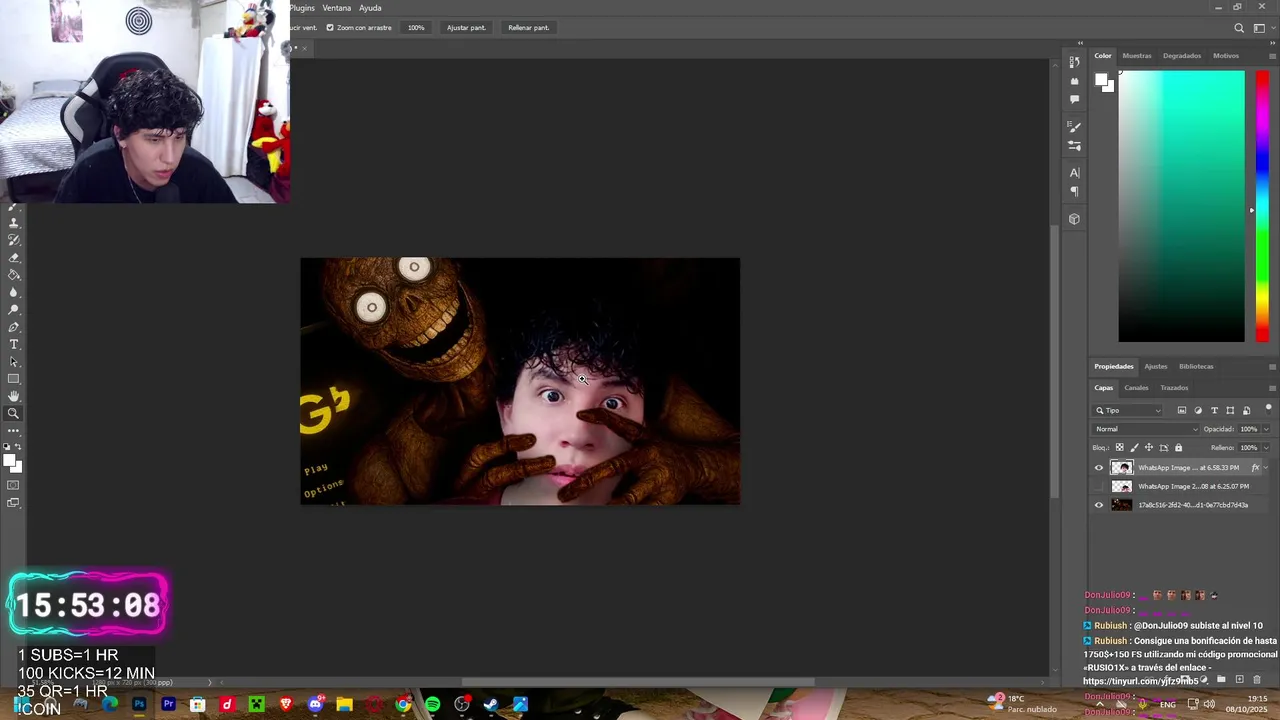
Task: Switch to the Muestras tab
Action: [x=1137, y=56]
